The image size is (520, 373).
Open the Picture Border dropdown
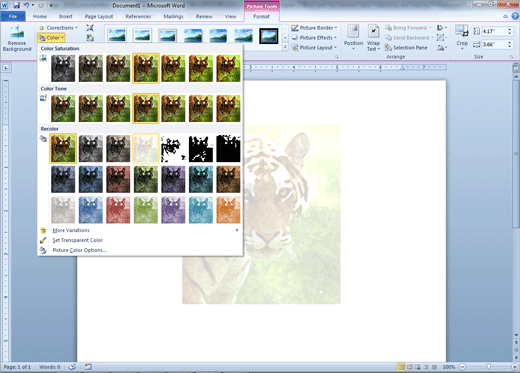tap(314, 28)
